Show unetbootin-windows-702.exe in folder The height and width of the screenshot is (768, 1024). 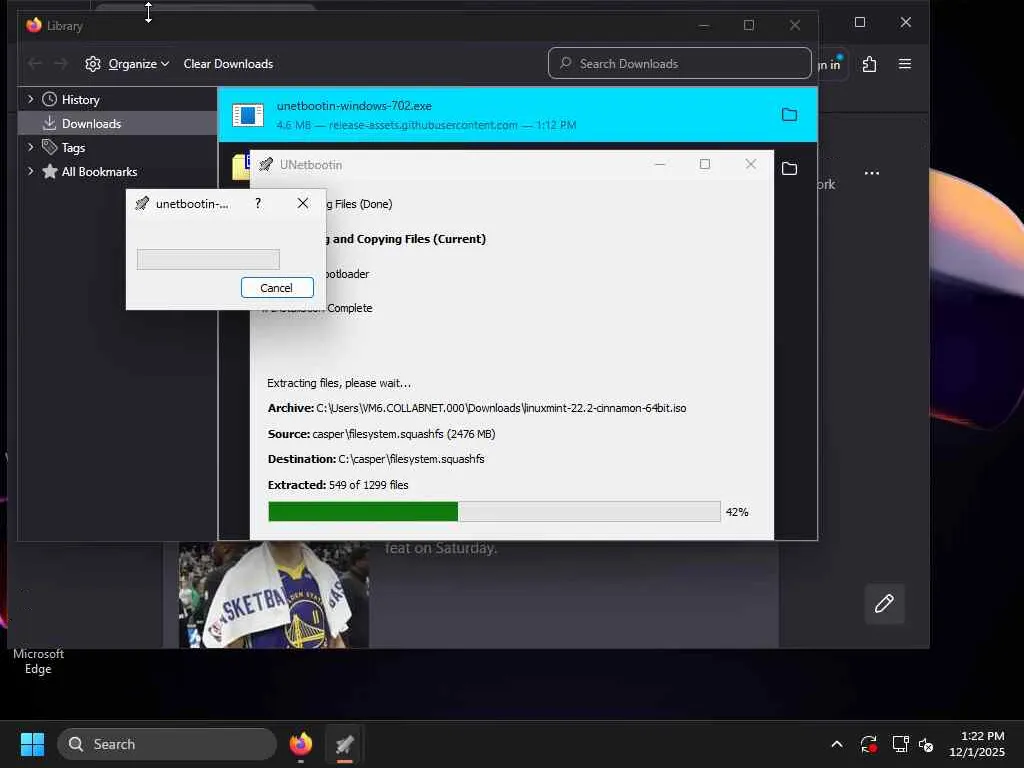click(789, 115)
